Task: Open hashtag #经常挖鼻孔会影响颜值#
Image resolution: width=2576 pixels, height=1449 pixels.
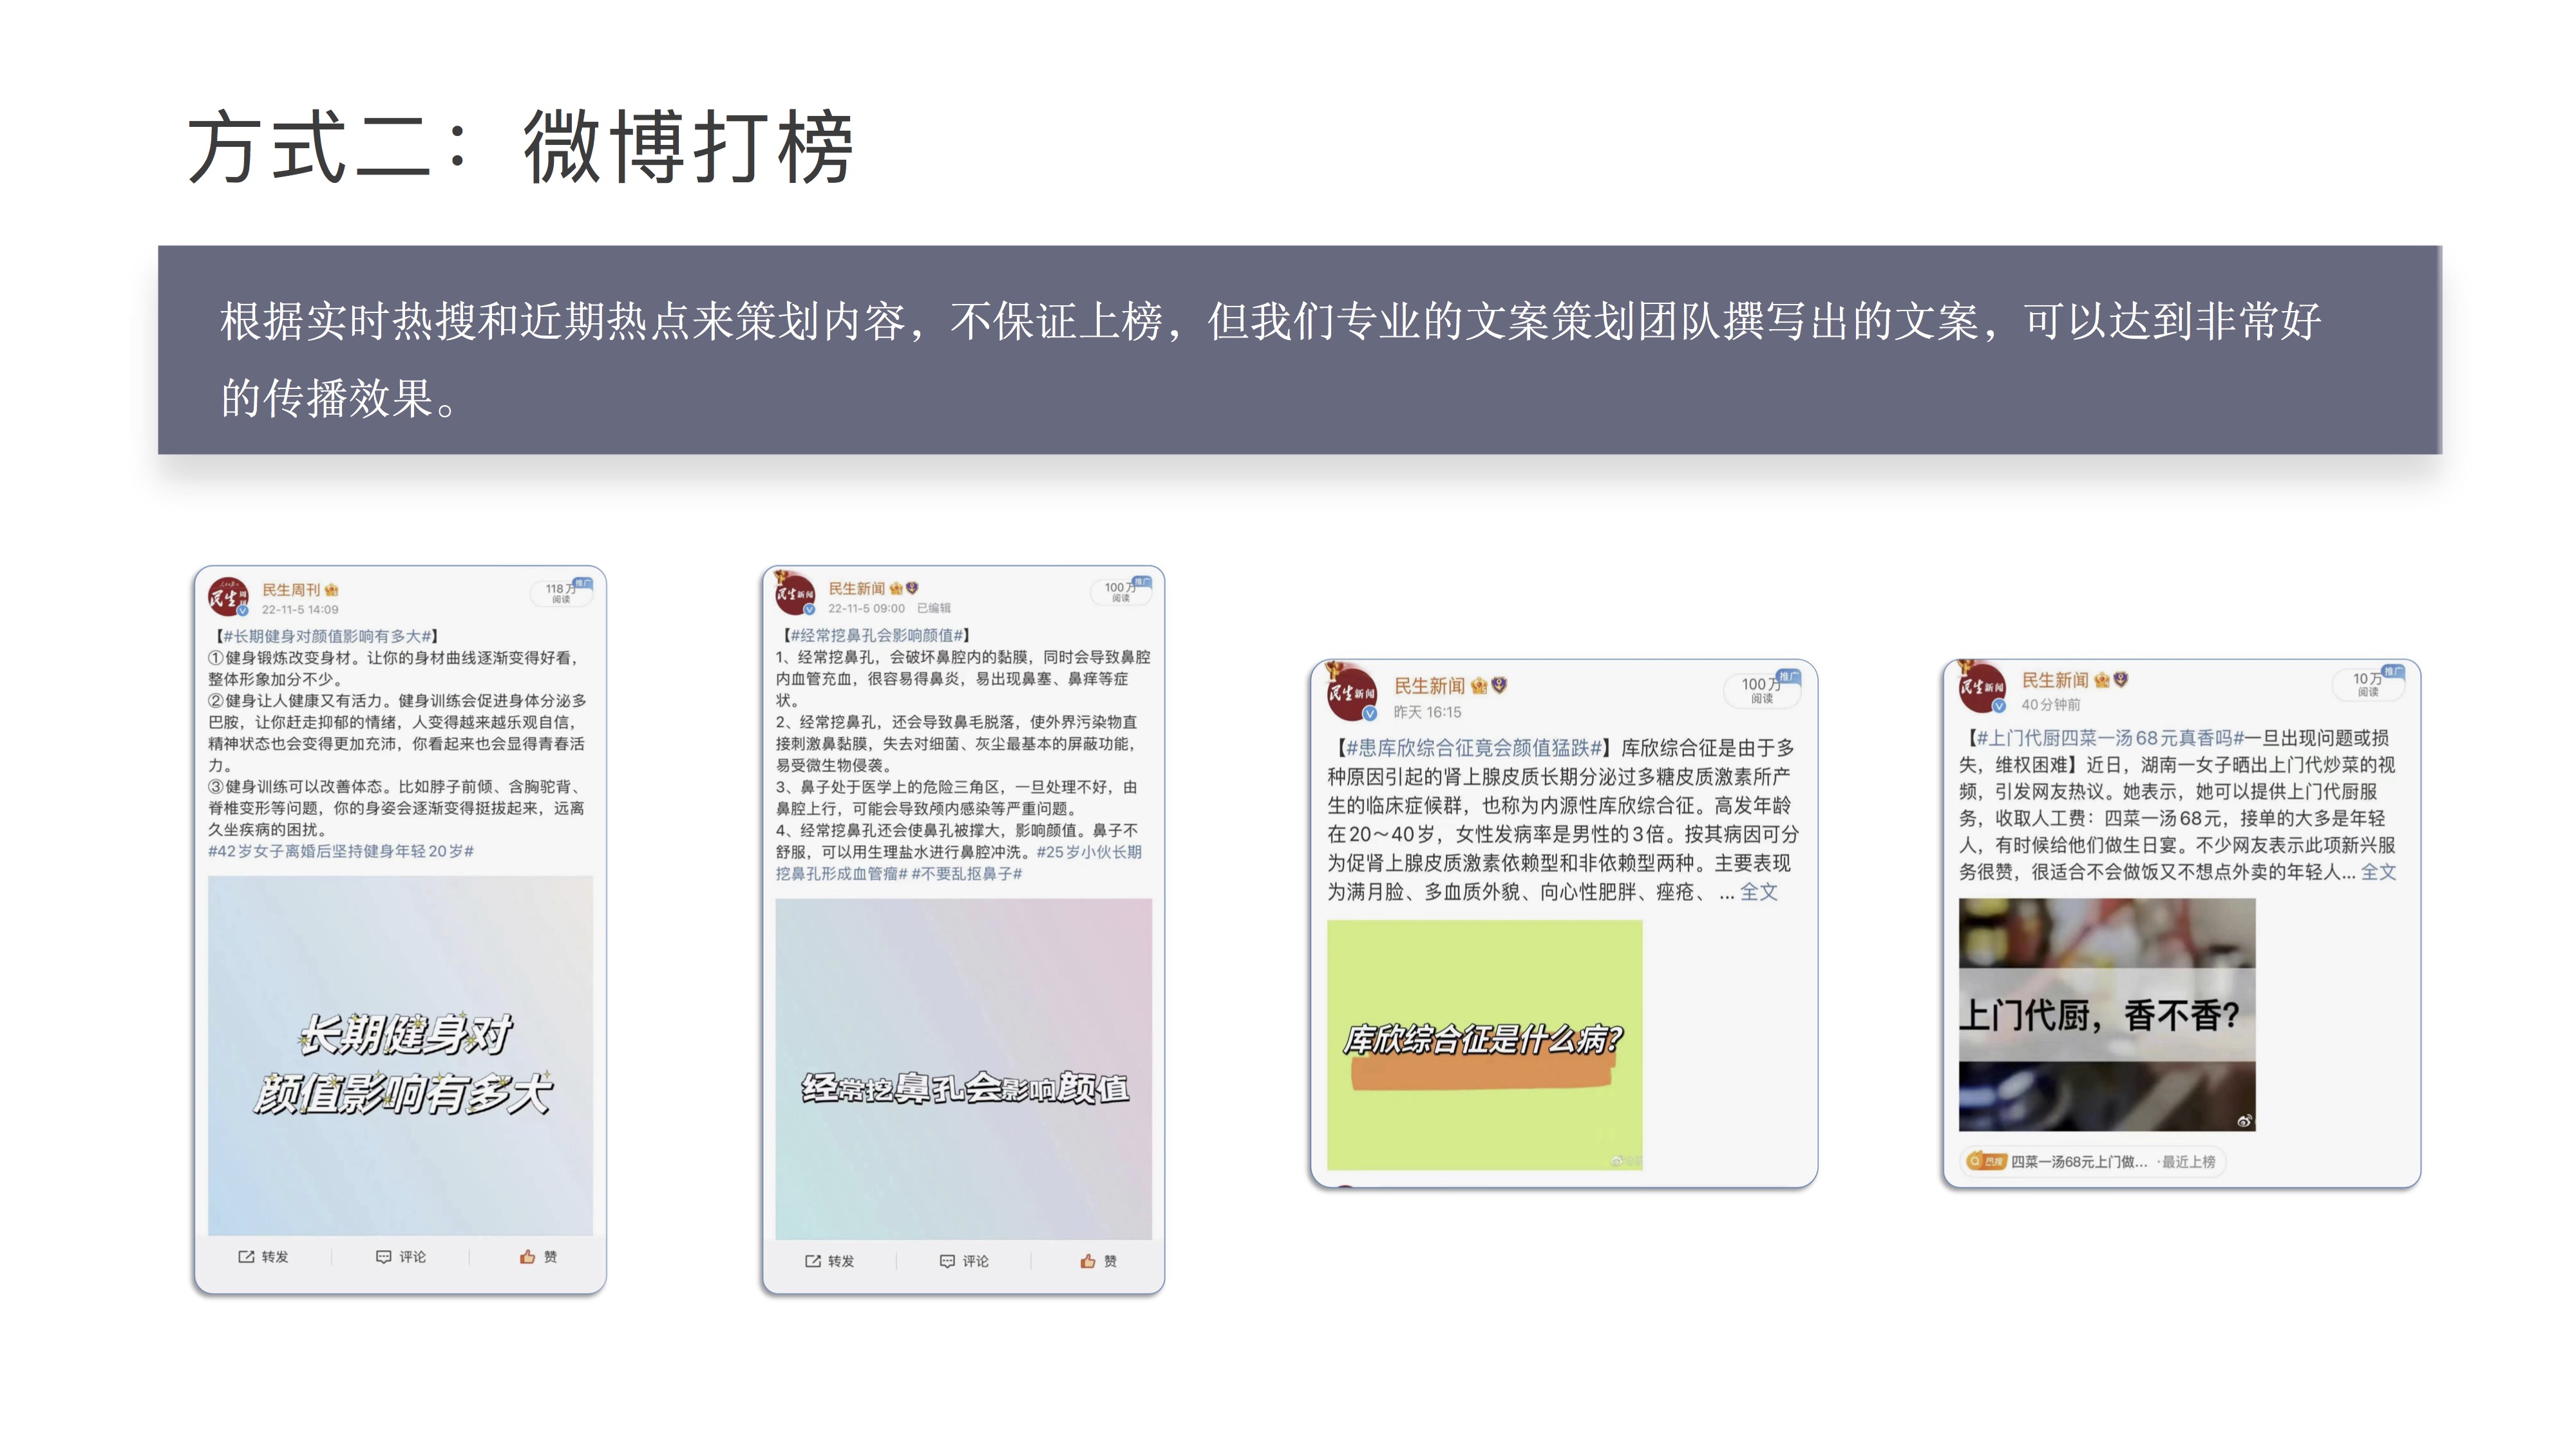Action: pyautogui.click(x=877, y=635)
